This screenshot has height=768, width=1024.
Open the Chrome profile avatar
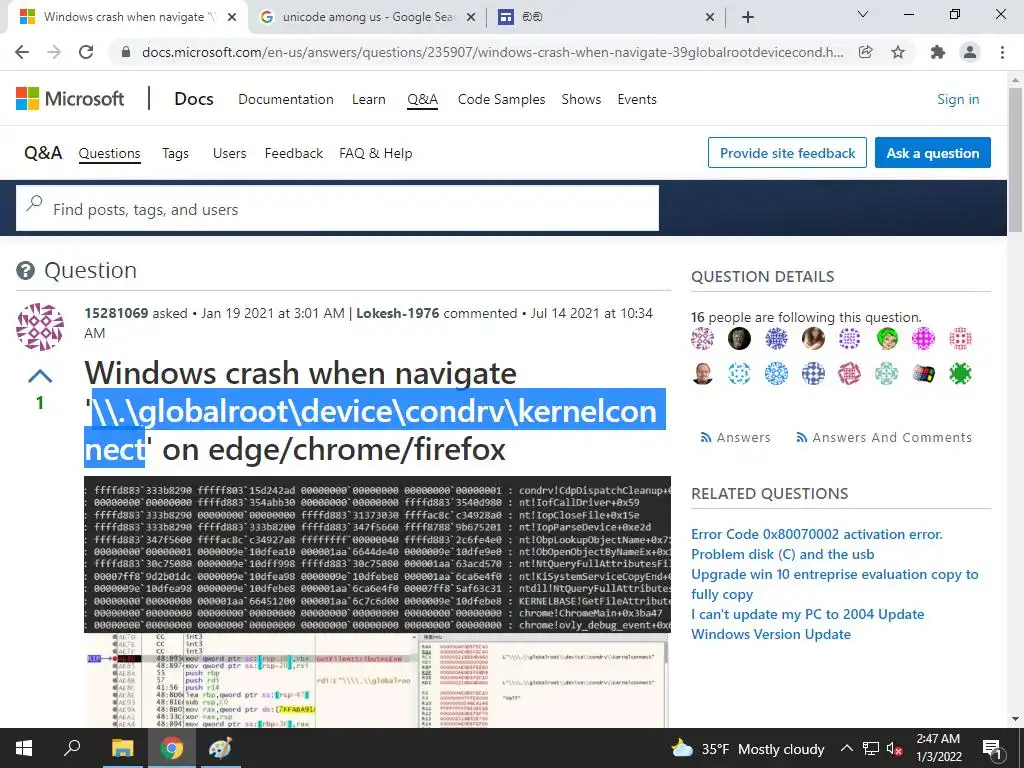(970, 52)
